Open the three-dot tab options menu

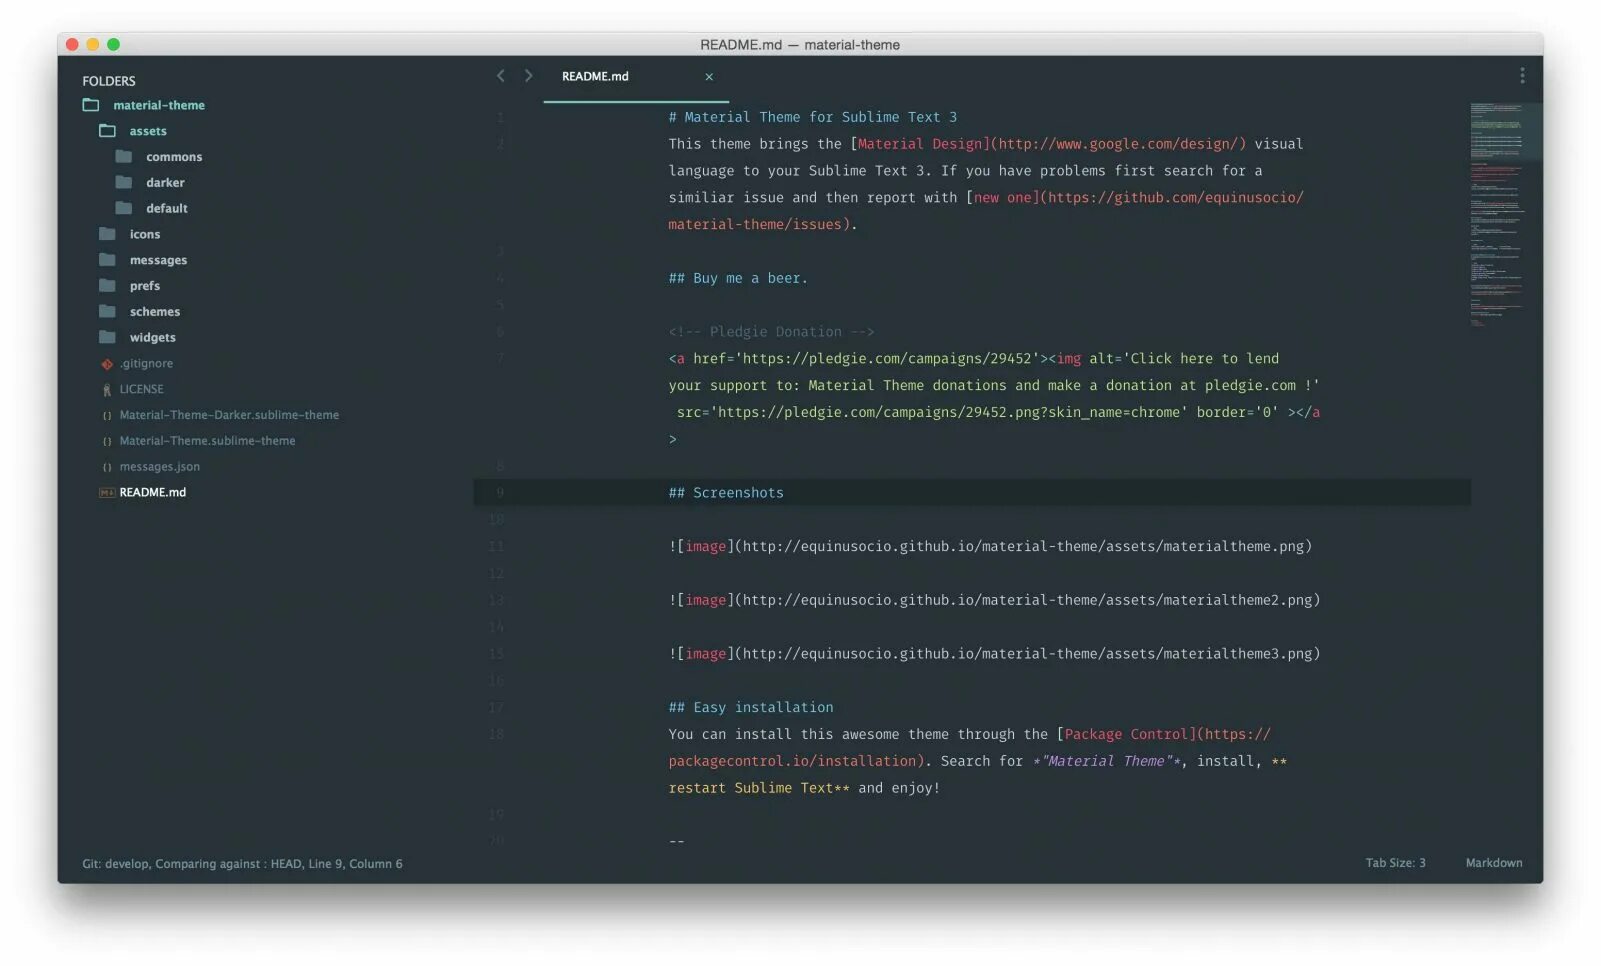(1522, 76)
